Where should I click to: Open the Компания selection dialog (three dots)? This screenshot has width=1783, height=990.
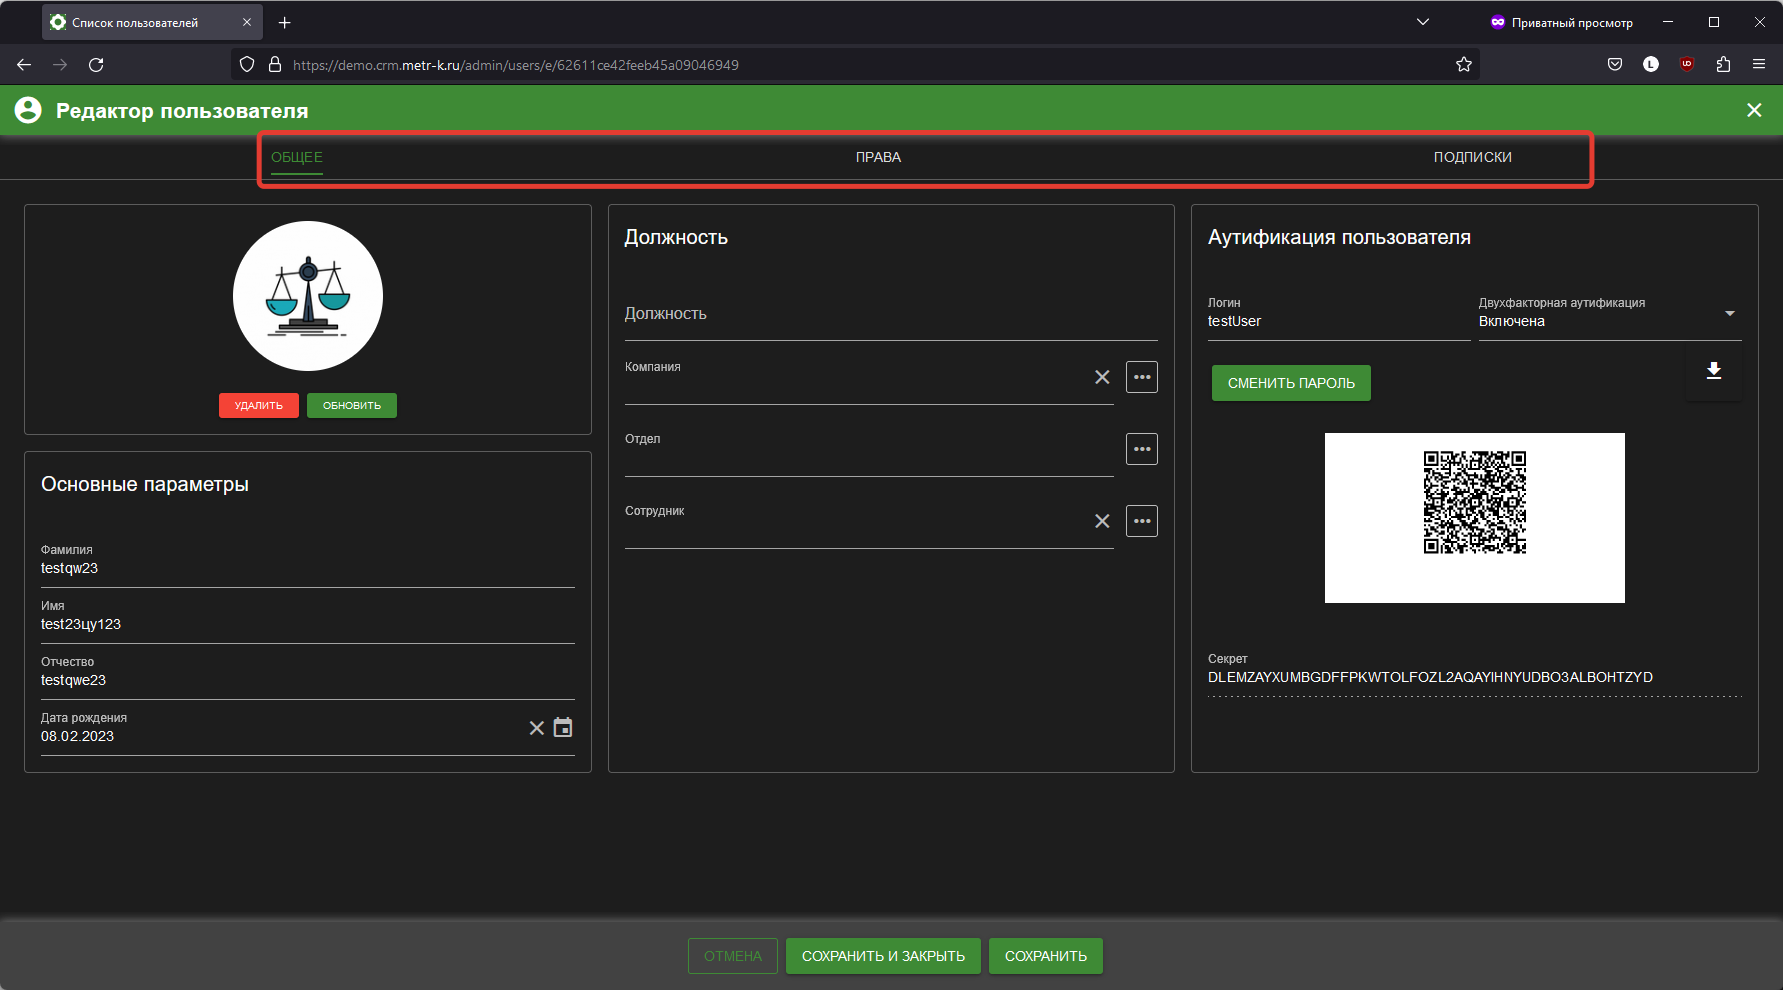(1142, 377)
